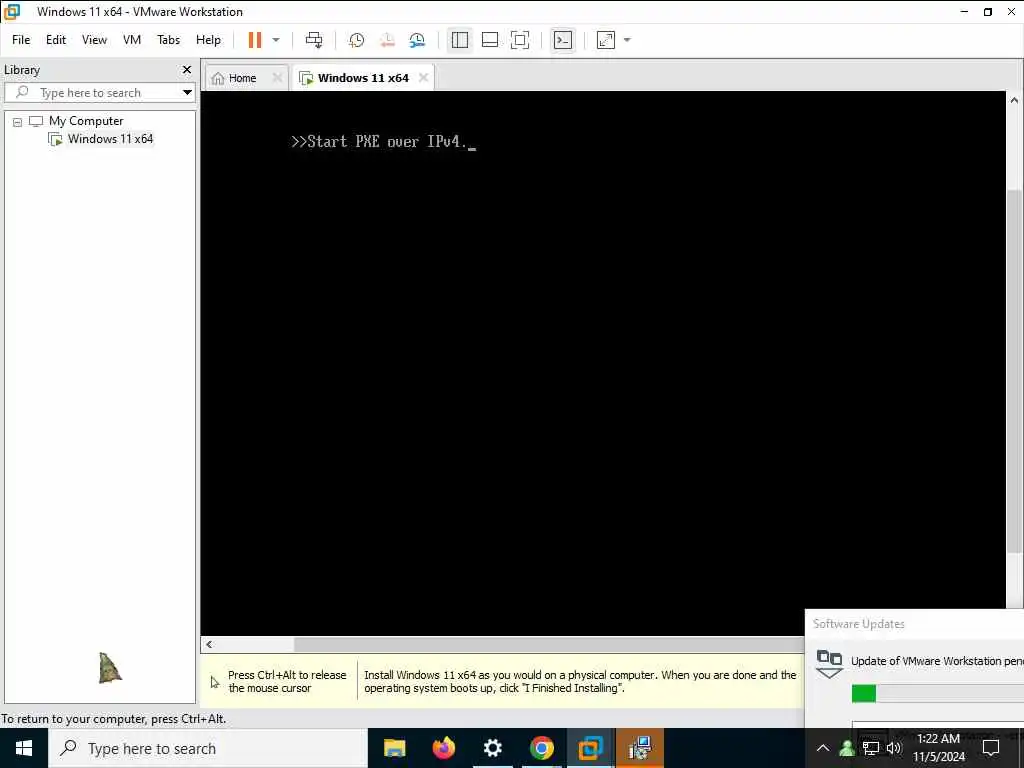Screen dimensions: 1024x768
Task: Click the stretch guest display icon
Action: pos(606,40)
